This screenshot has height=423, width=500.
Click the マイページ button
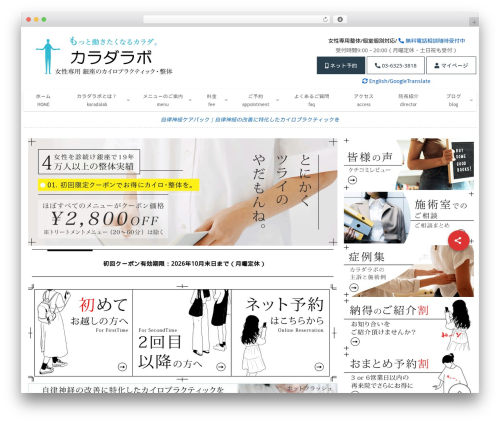click(451, 65)
